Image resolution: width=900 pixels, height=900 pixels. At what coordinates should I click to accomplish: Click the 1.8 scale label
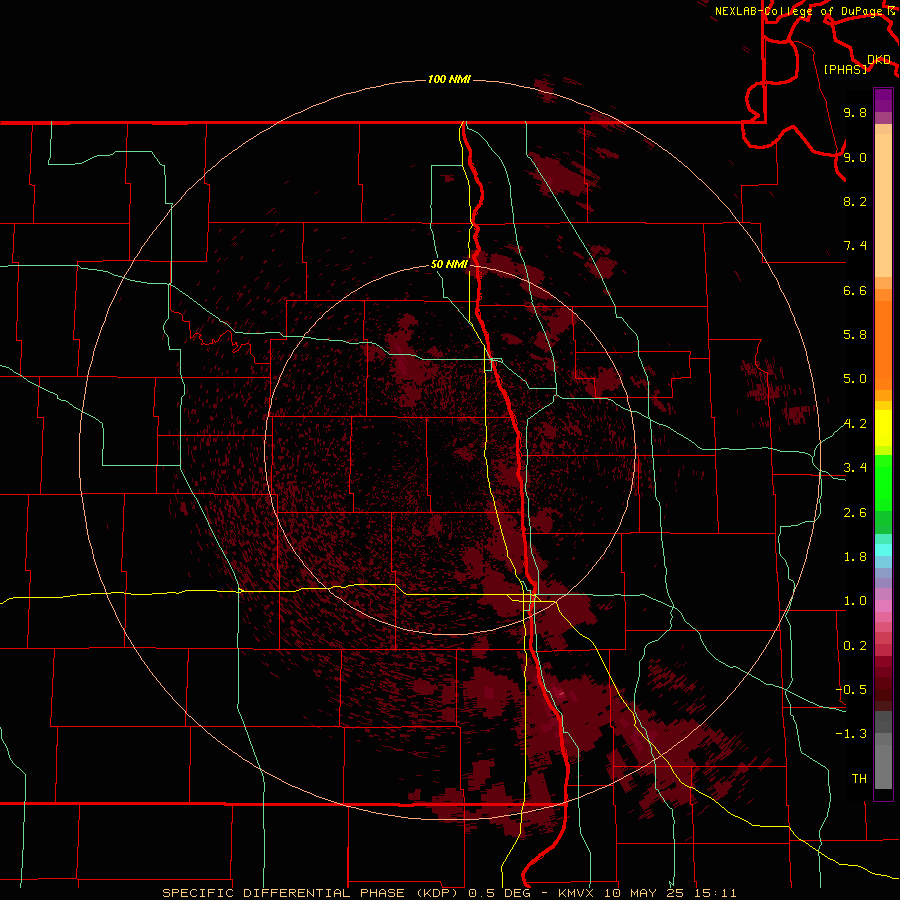click(x=855, y=557)
